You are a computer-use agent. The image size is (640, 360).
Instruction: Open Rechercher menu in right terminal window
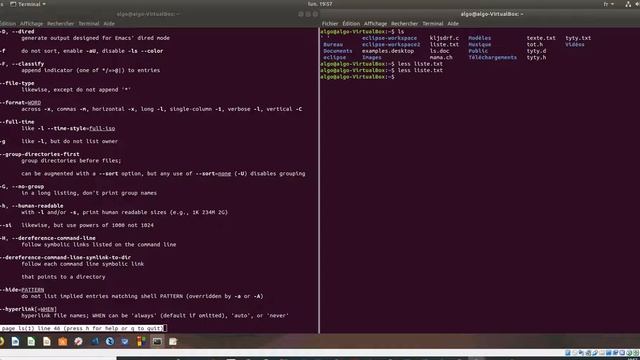pyautogui.click(x=404, y=24)
